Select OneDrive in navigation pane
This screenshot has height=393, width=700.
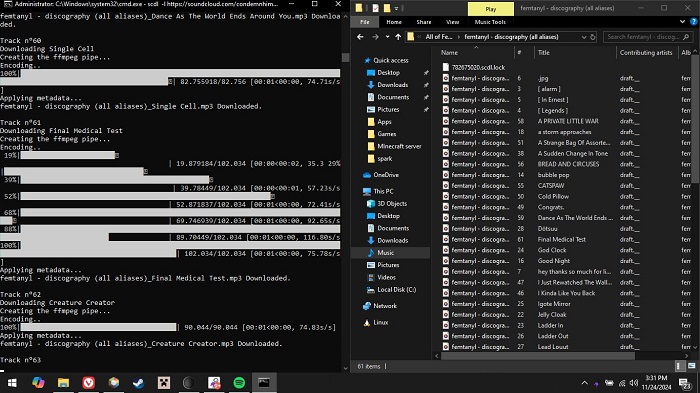(x=386, y=175)
